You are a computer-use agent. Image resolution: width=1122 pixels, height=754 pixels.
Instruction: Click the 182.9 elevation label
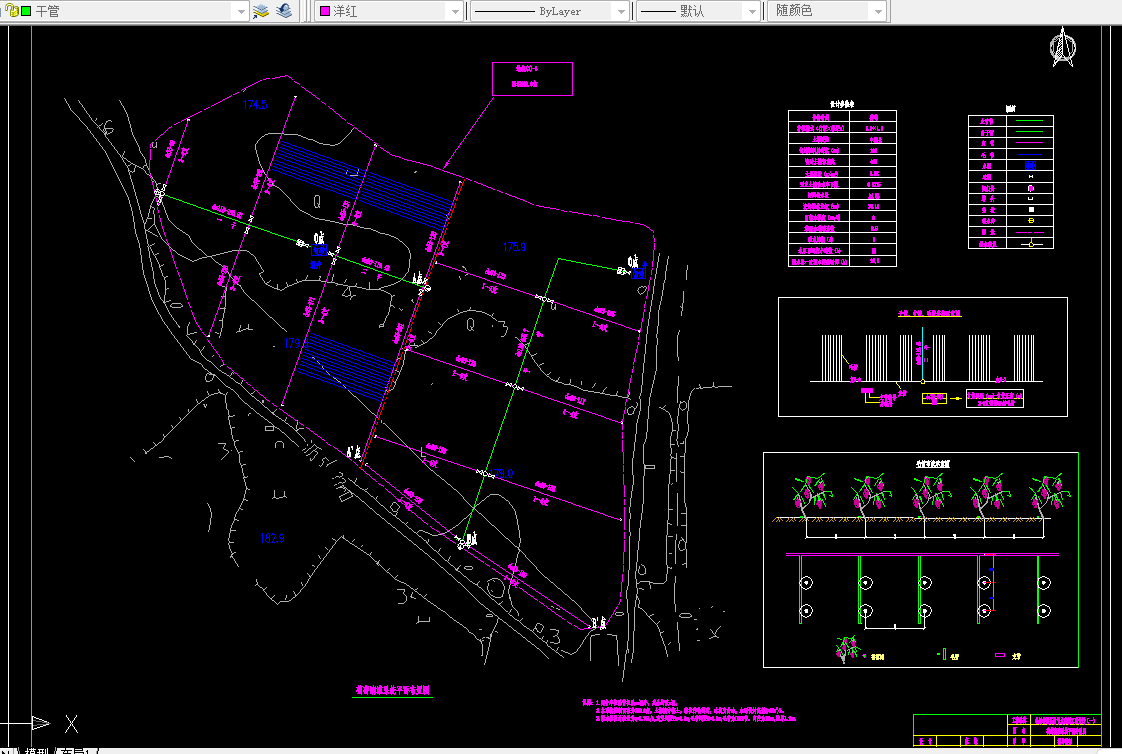pos(273,538)
